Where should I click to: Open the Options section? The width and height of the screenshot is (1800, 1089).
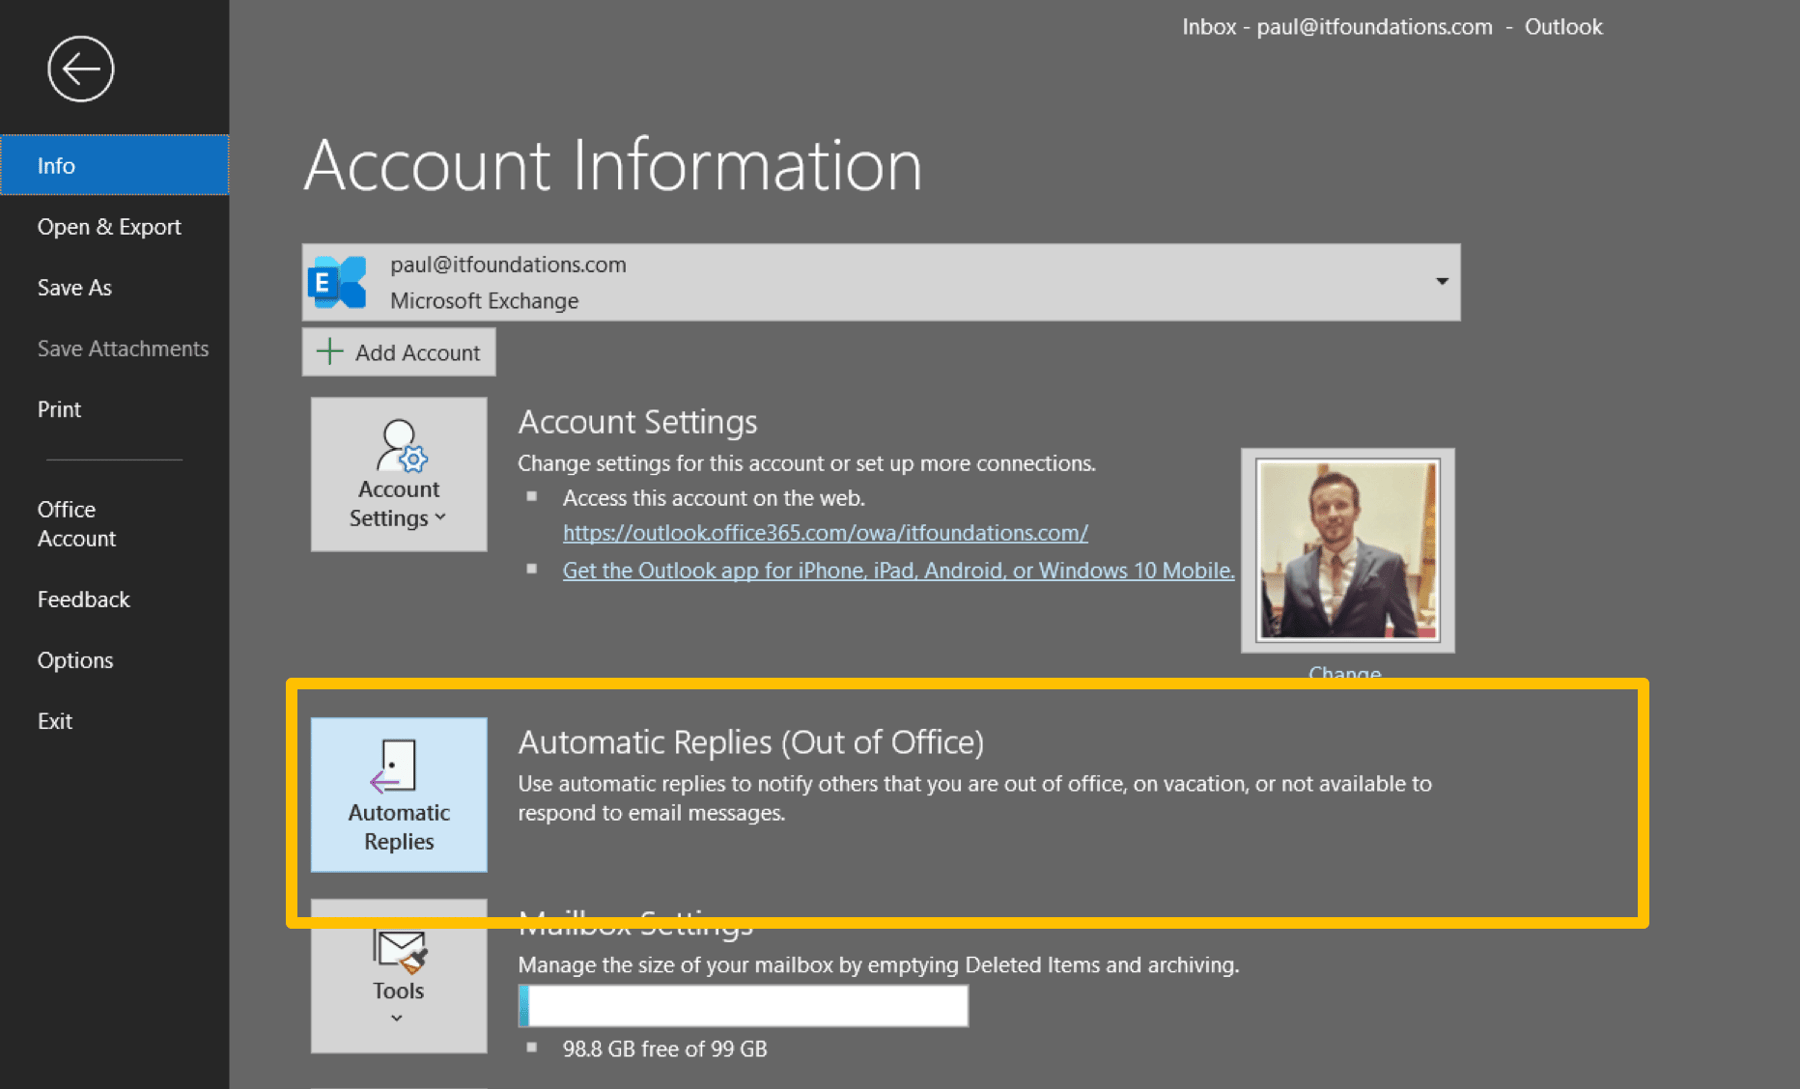75,660
